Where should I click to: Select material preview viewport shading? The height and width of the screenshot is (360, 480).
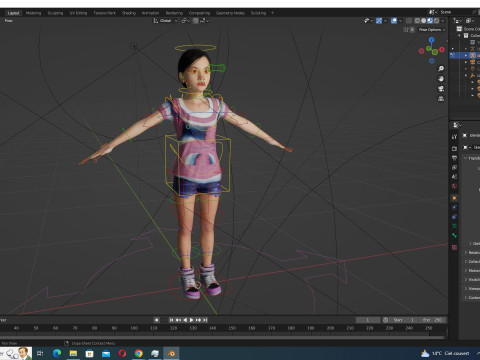point(430,21)
